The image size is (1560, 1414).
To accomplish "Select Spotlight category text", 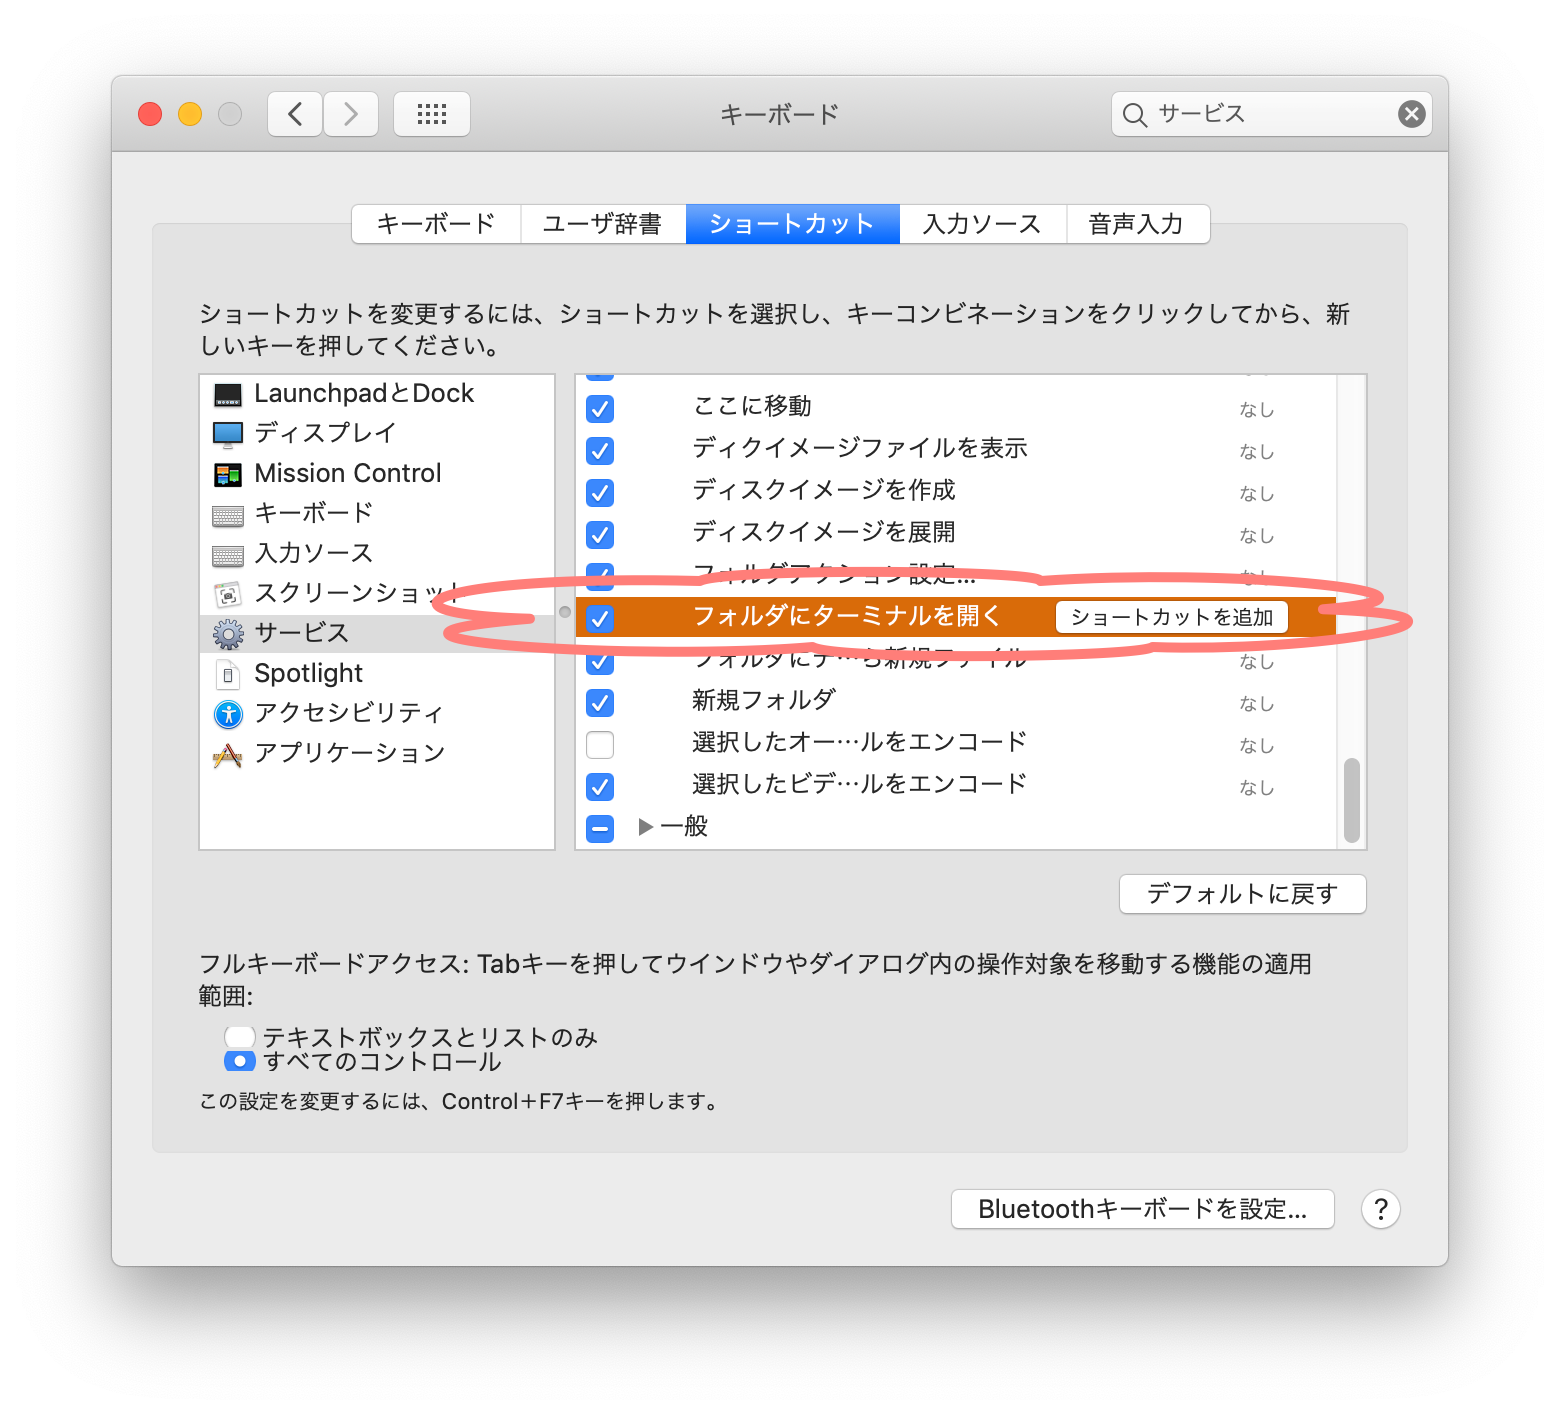I will tap(309, 674).
